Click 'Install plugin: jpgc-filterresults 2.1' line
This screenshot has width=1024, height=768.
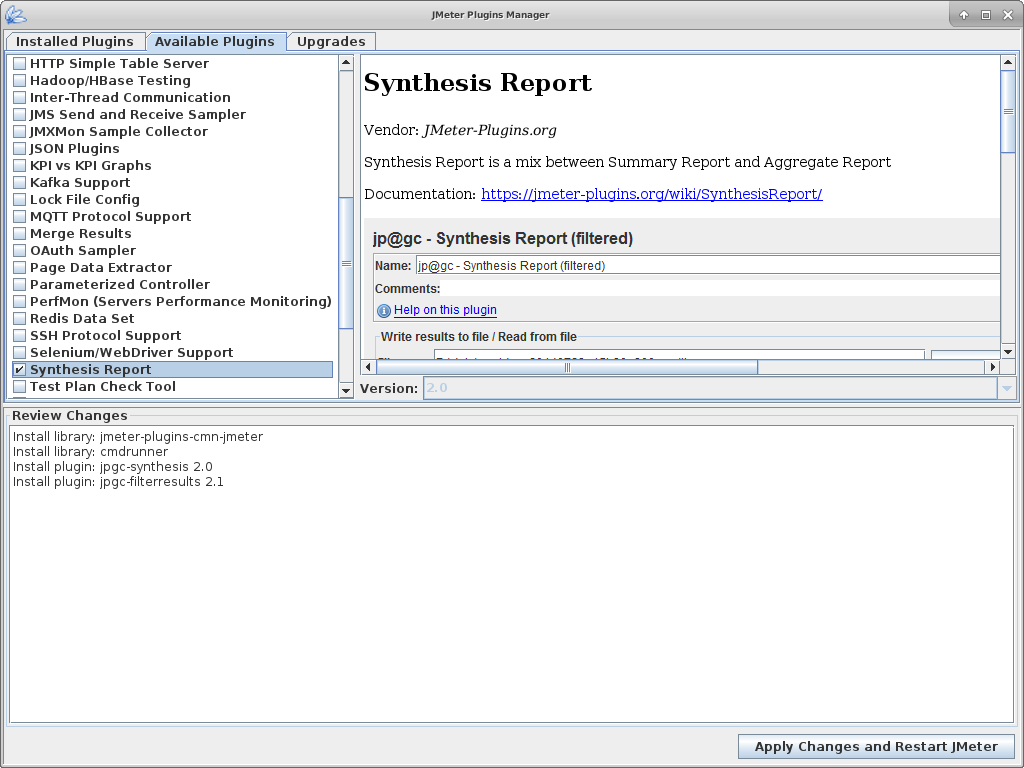tap(118, 481)
